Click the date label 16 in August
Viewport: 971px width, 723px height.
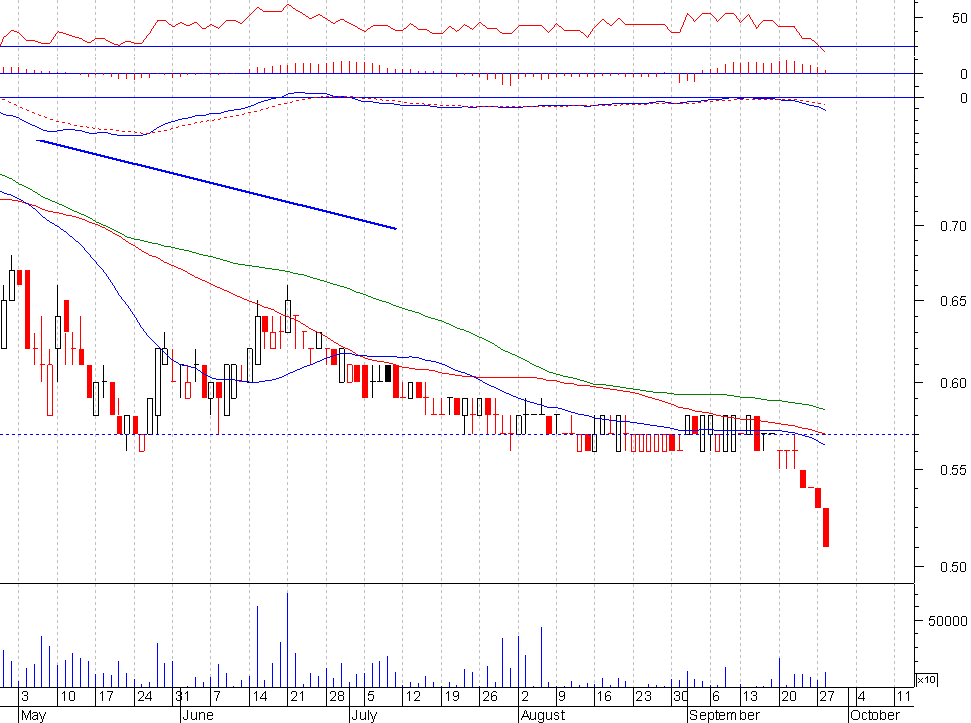[604, 696]
